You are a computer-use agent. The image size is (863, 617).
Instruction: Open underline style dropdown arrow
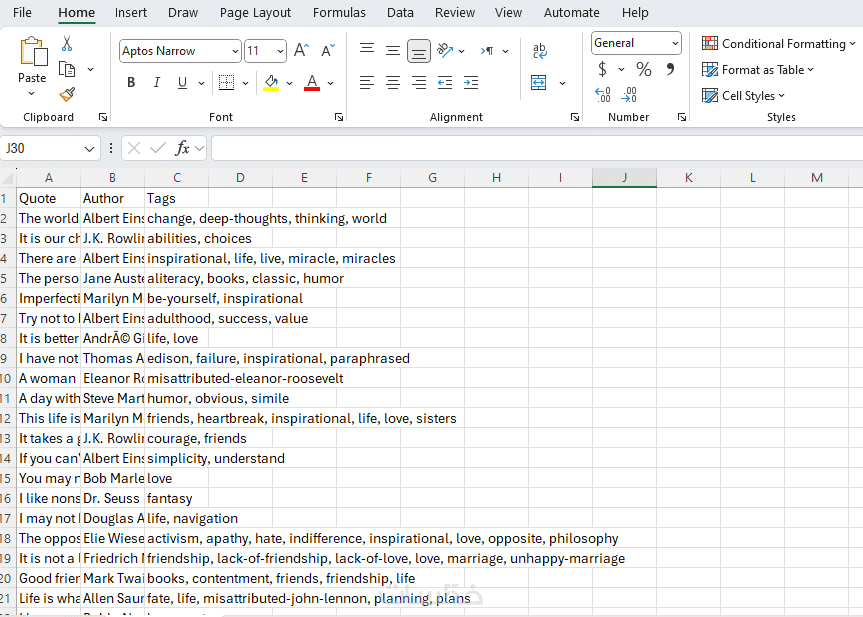click(201, 83)
